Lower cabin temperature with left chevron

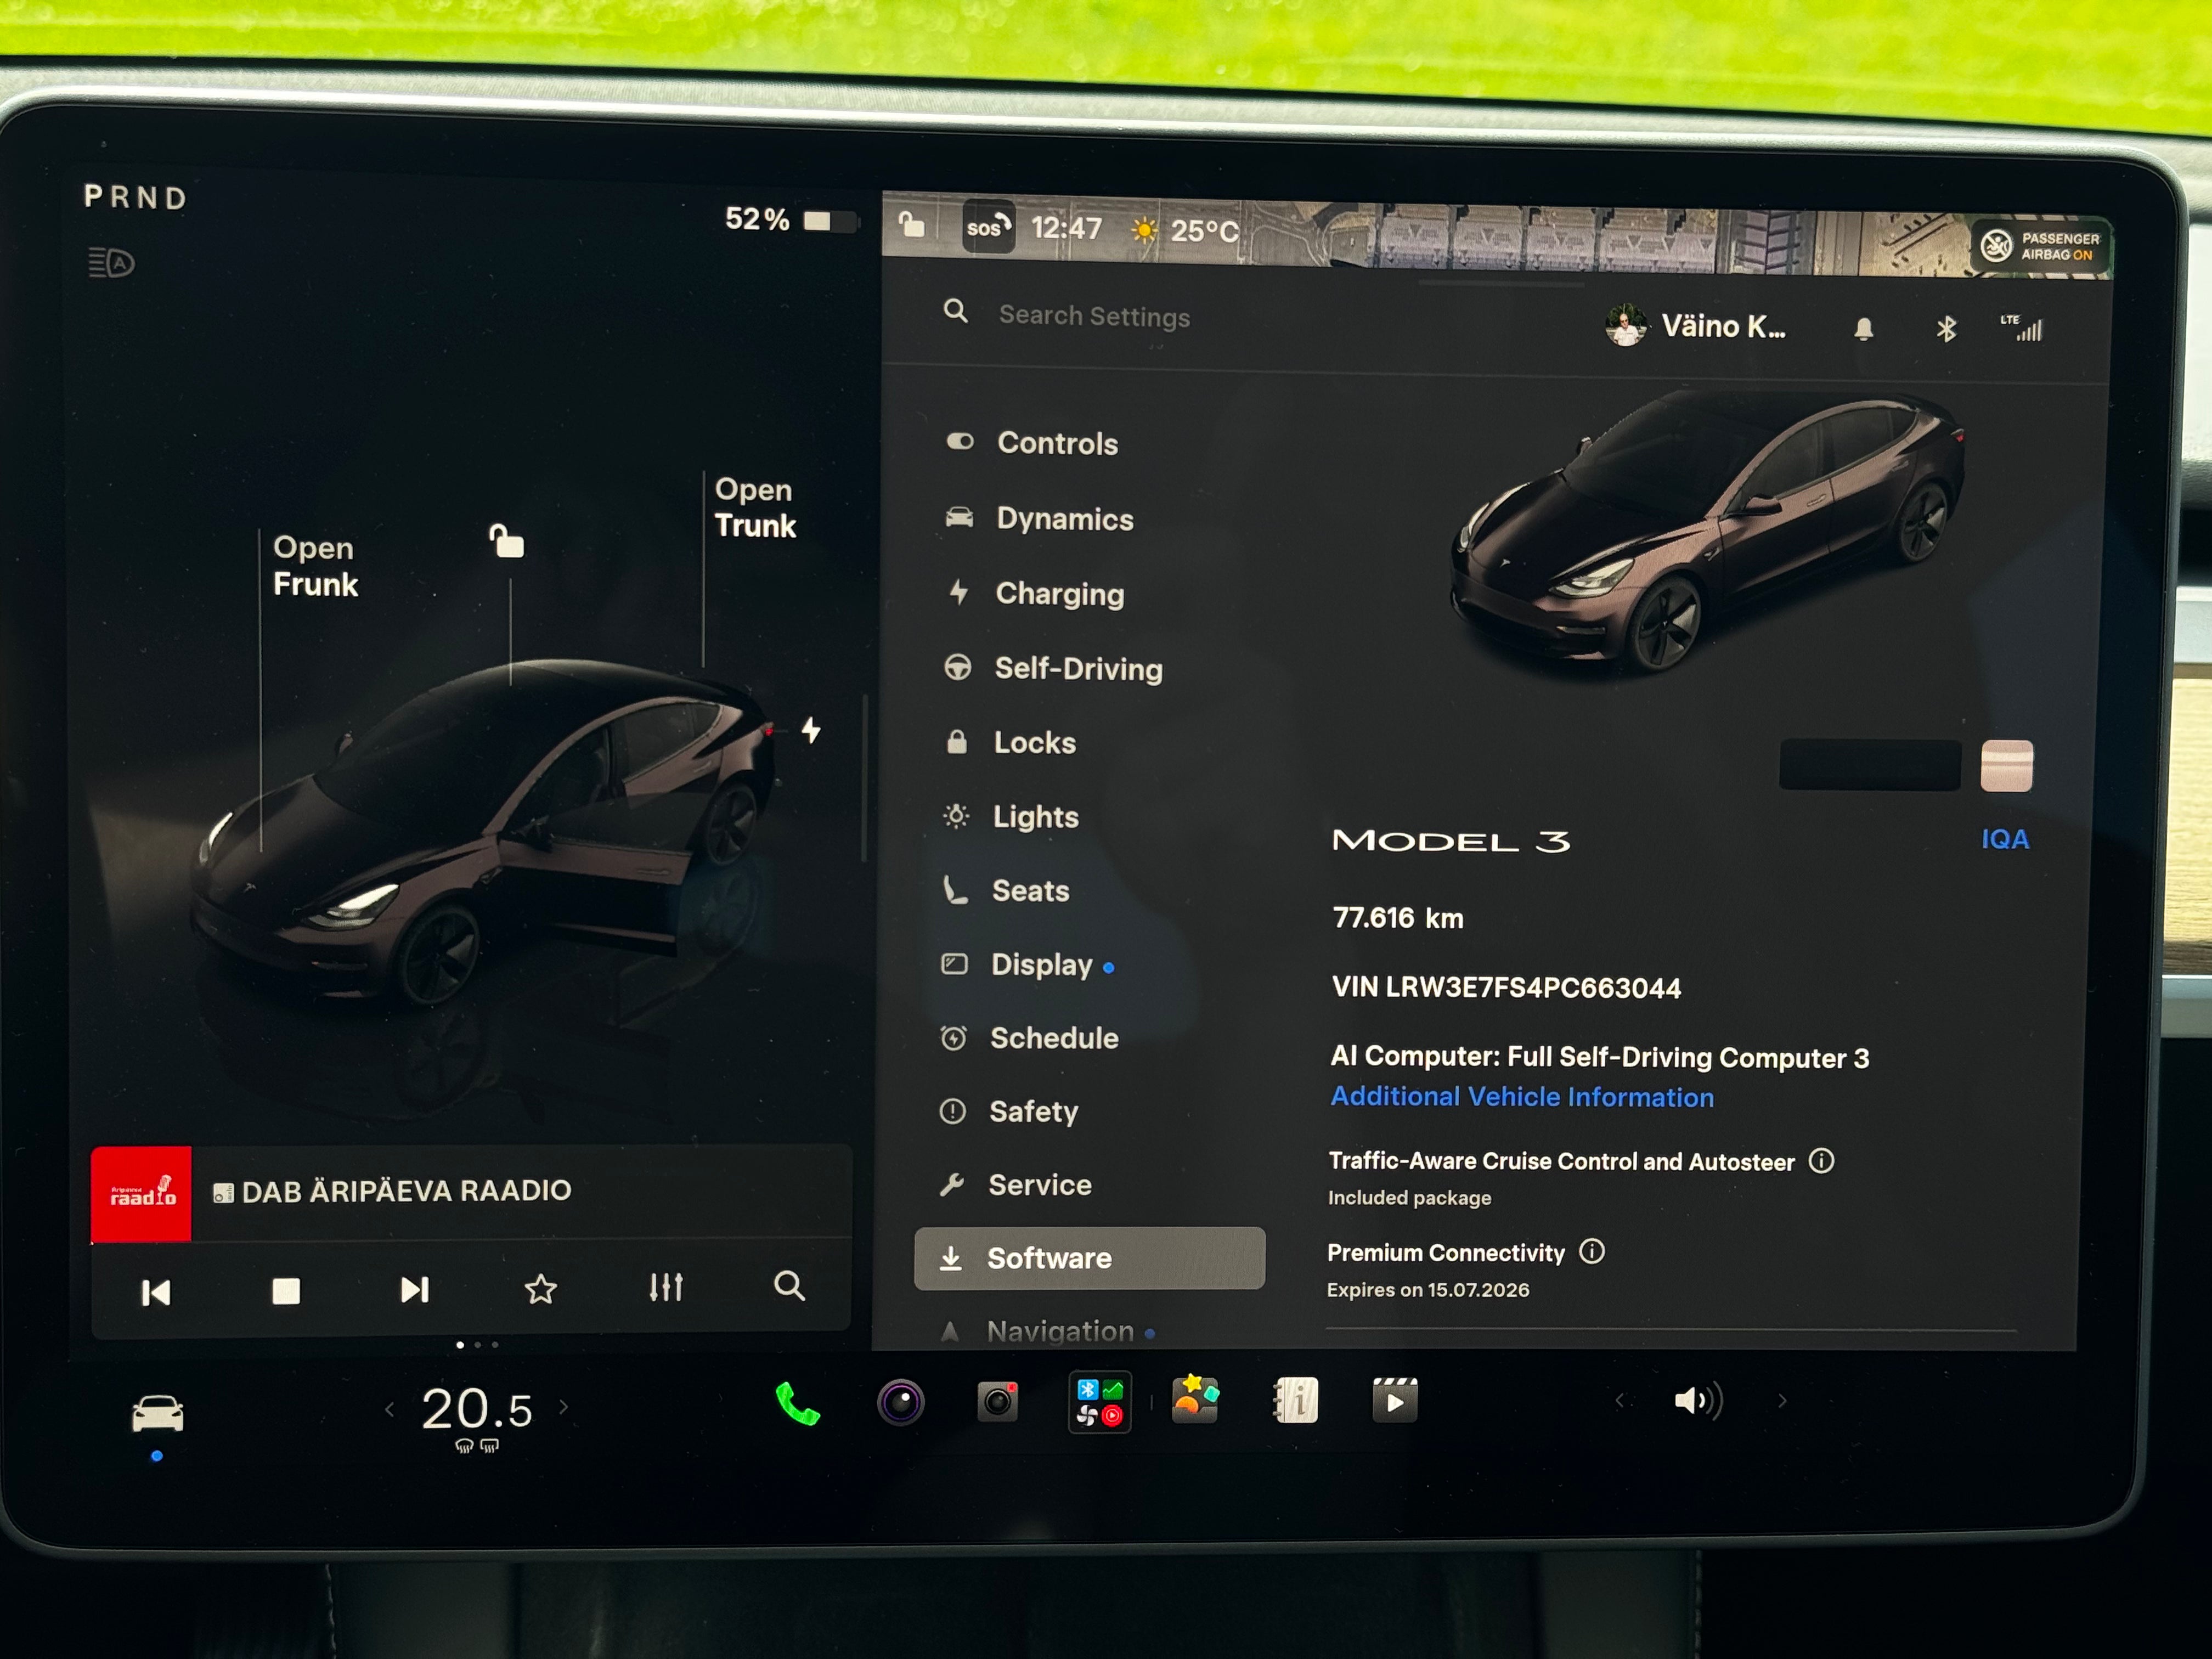click(389, 1409)
